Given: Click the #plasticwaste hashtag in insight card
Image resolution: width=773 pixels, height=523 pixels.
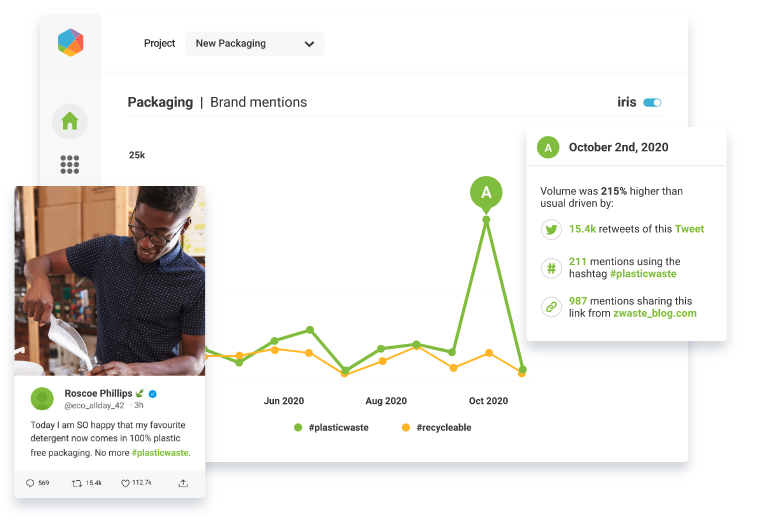Looking at the screenshot, I should point(642,274).
